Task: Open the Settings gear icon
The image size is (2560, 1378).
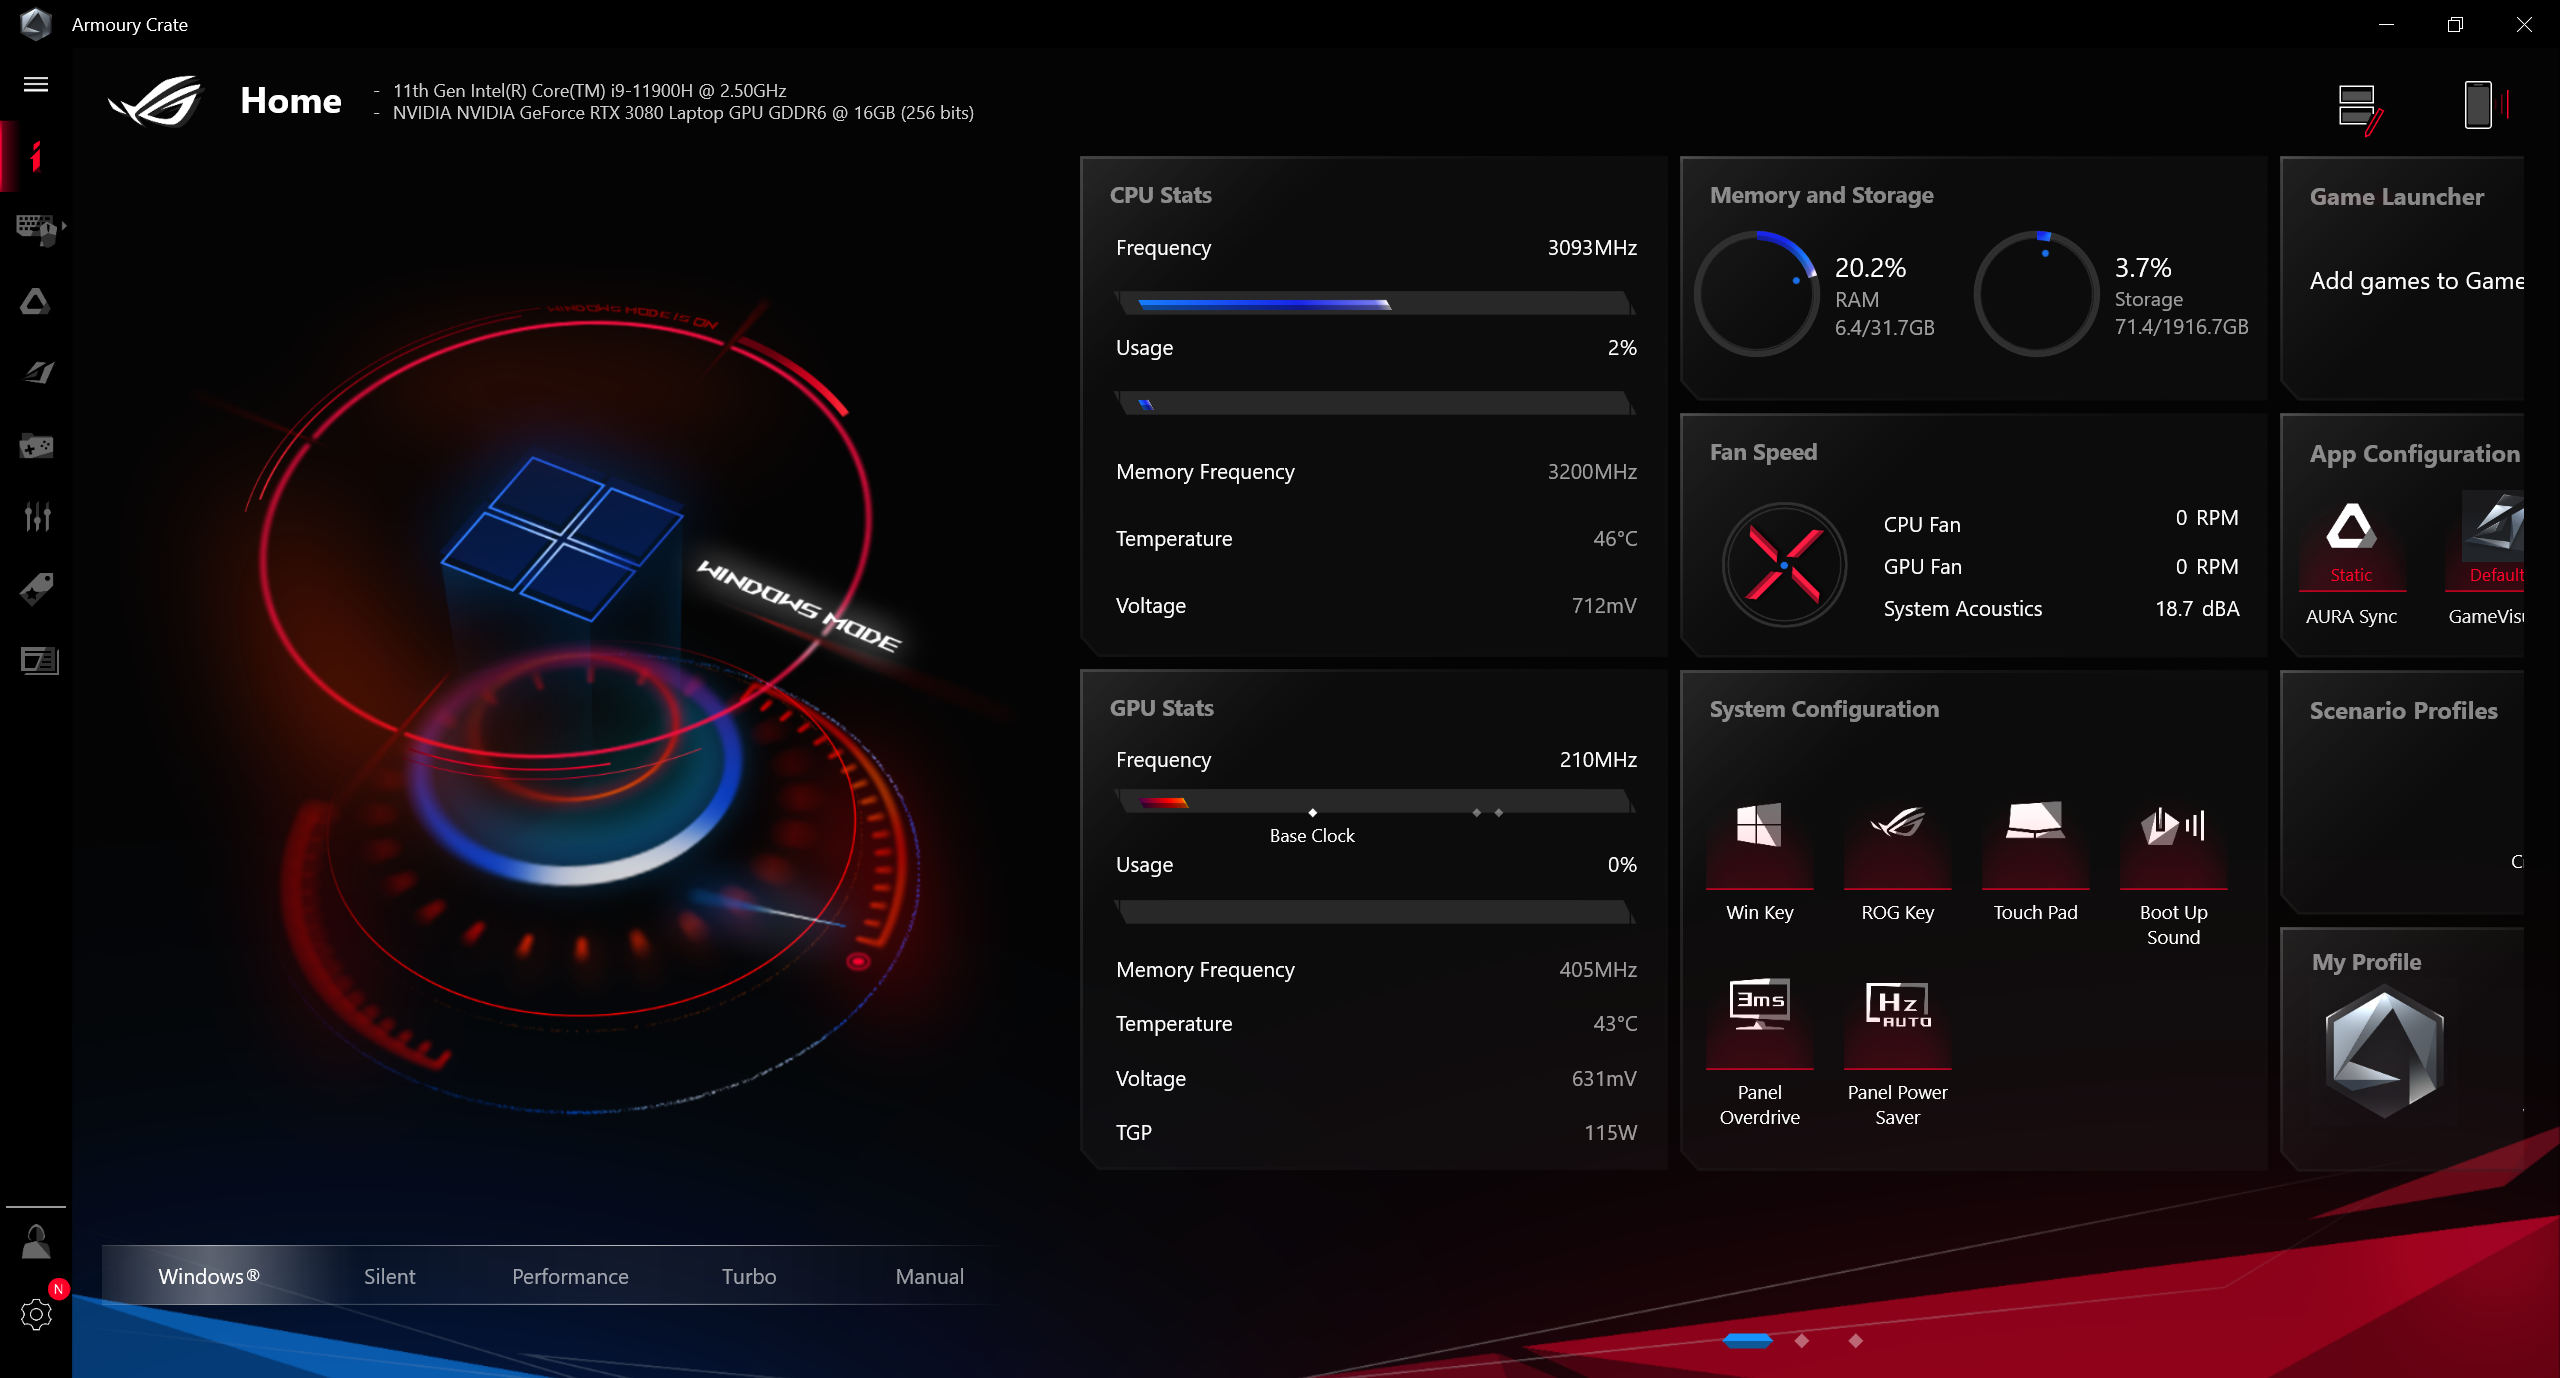Action: (x=36, y=1314)
